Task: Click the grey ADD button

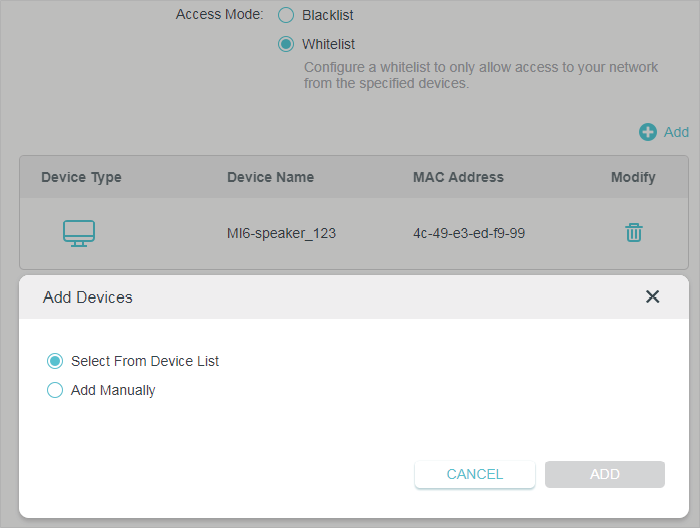Action: (604, 474)
